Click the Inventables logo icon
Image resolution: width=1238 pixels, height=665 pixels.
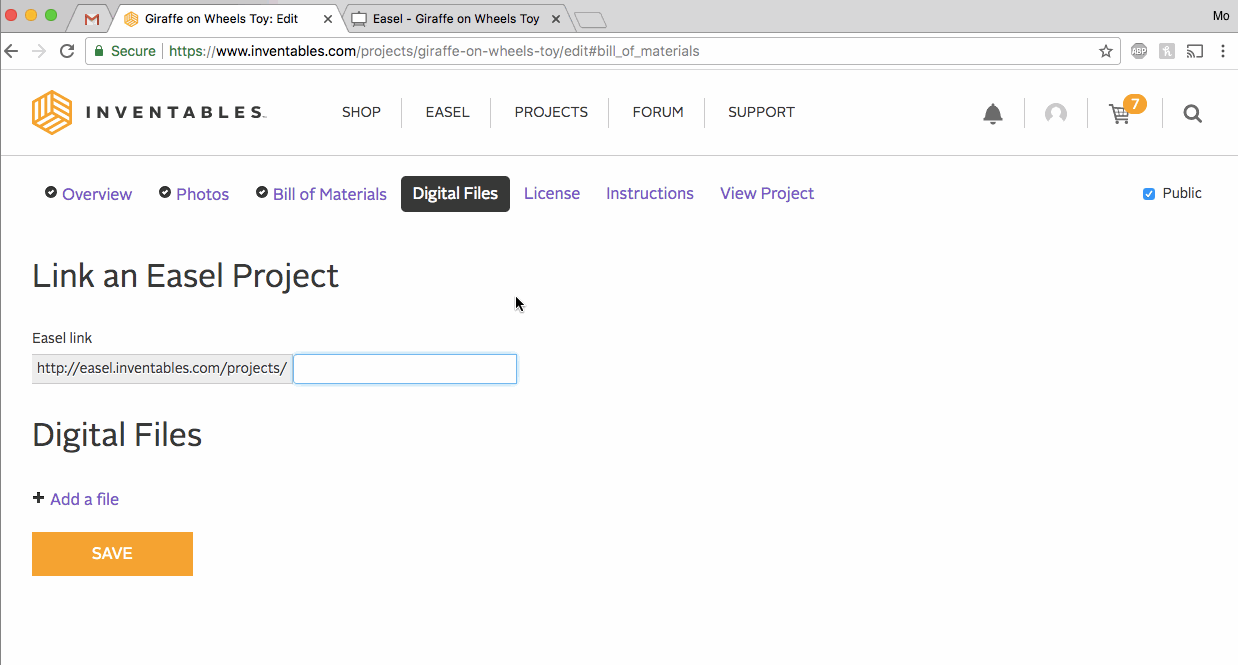pyautogui.click(x=52, y=112)
